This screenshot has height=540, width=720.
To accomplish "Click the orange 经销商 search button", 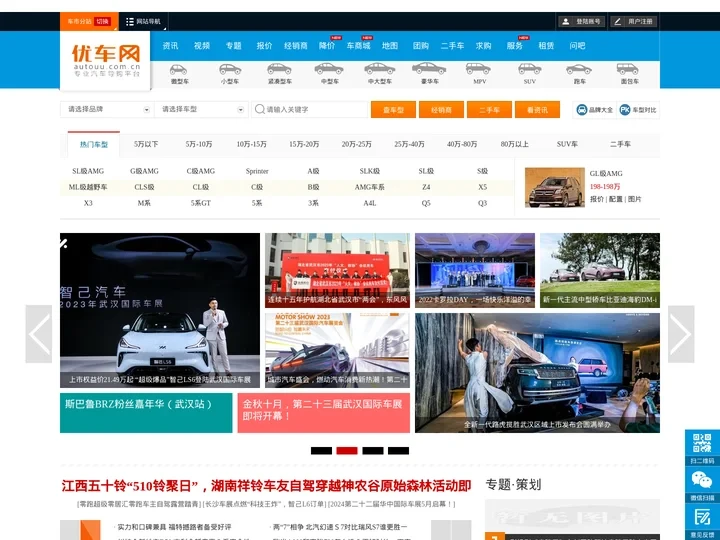I will (x=441, y=110).
